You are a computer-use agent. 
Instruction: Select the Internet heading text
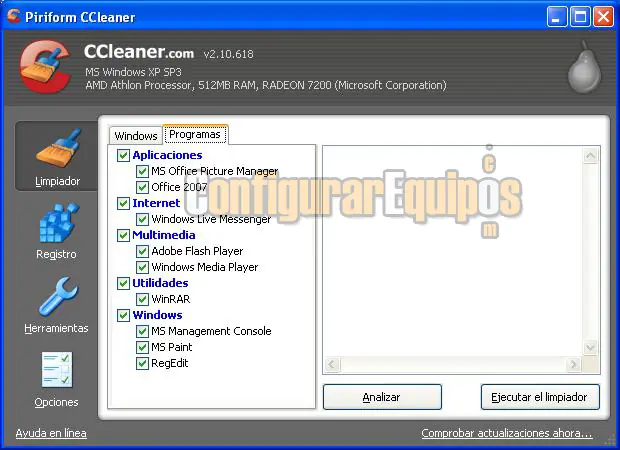pyautogui.click(x=156, y=203)
